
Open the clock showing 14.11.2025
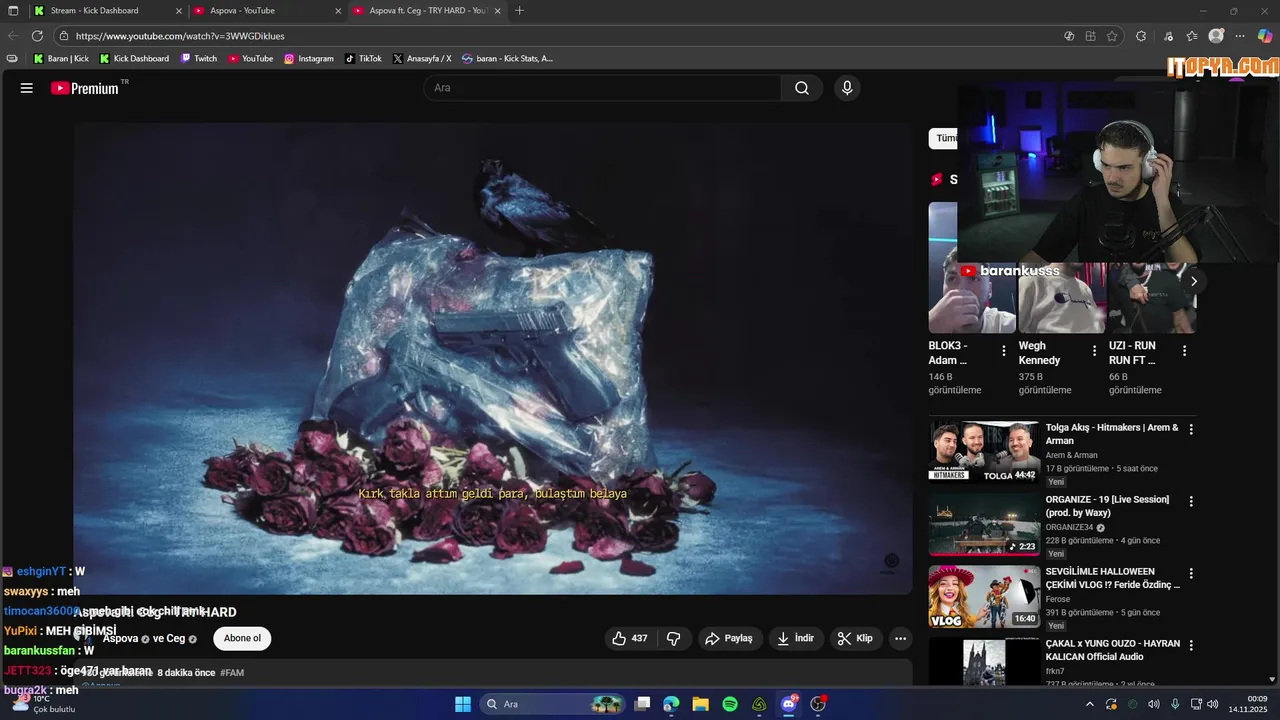[x=1248, y=704]
